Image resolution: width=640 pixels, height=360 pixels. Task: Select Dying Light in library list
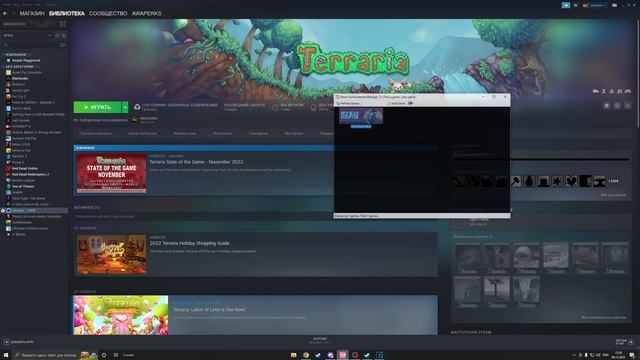pyautogui.click(x=20, y=91)
